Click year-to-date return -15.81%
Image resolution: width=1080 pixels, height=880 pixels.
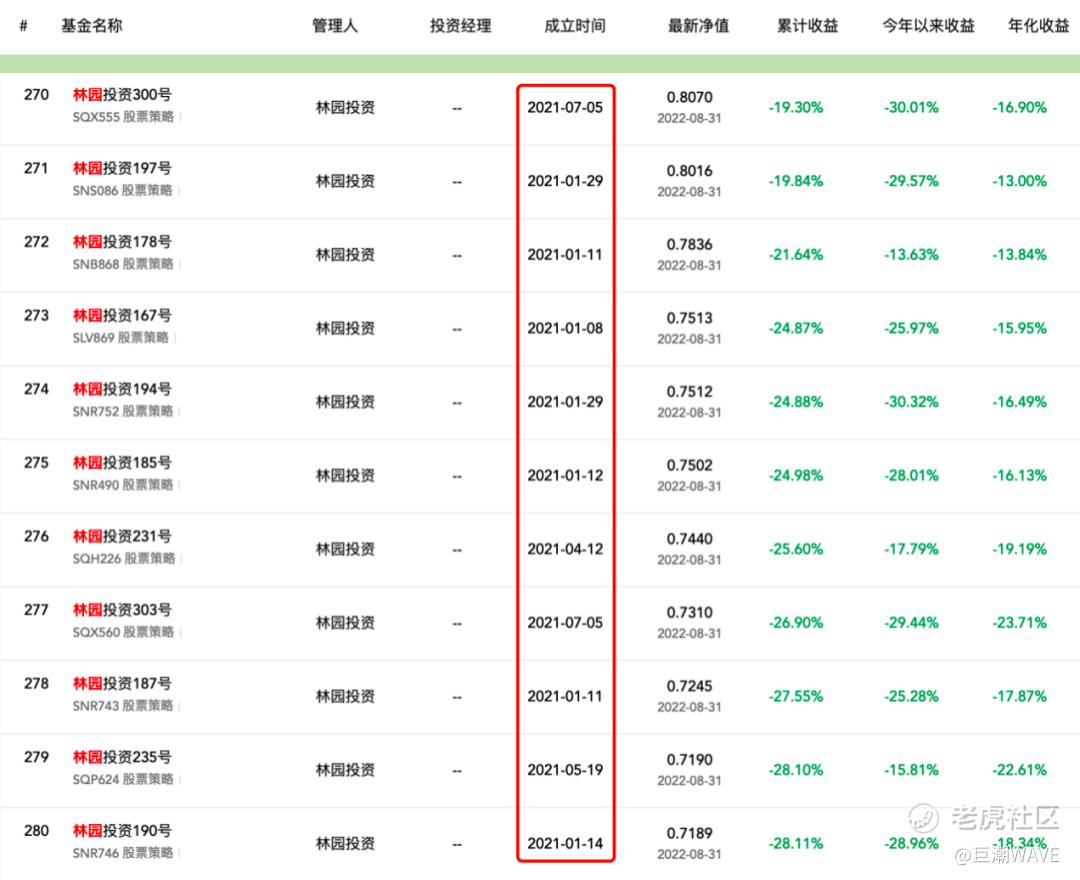point(911,771)
